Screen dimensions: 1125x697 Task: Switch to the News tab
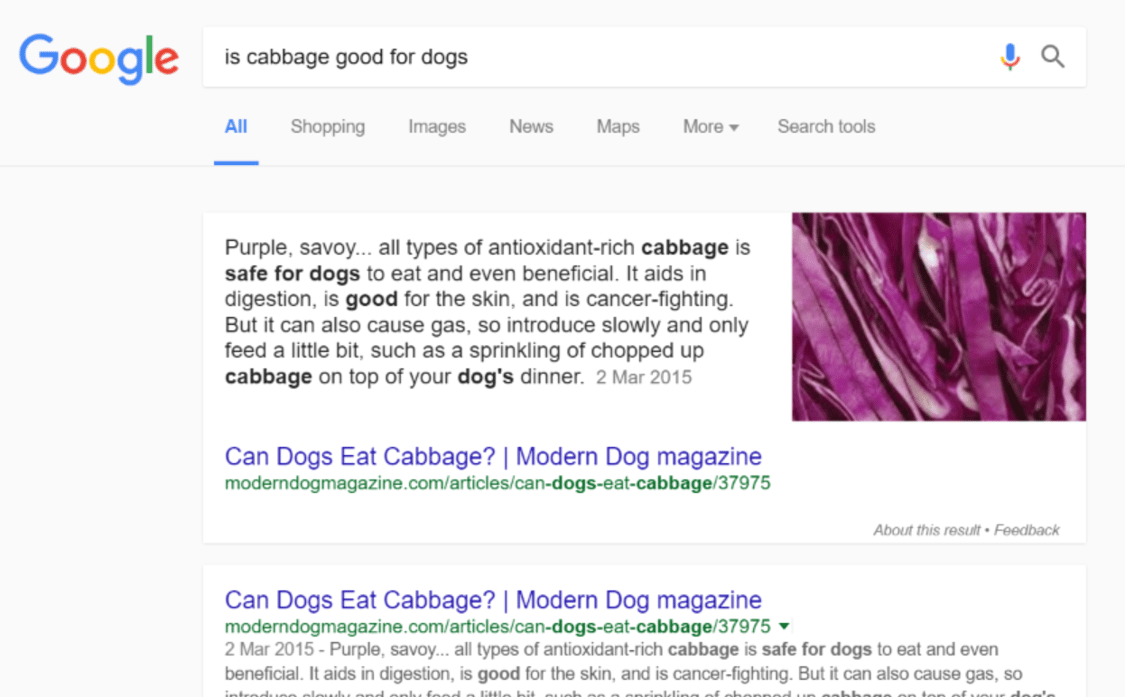(x=531, y=126)
